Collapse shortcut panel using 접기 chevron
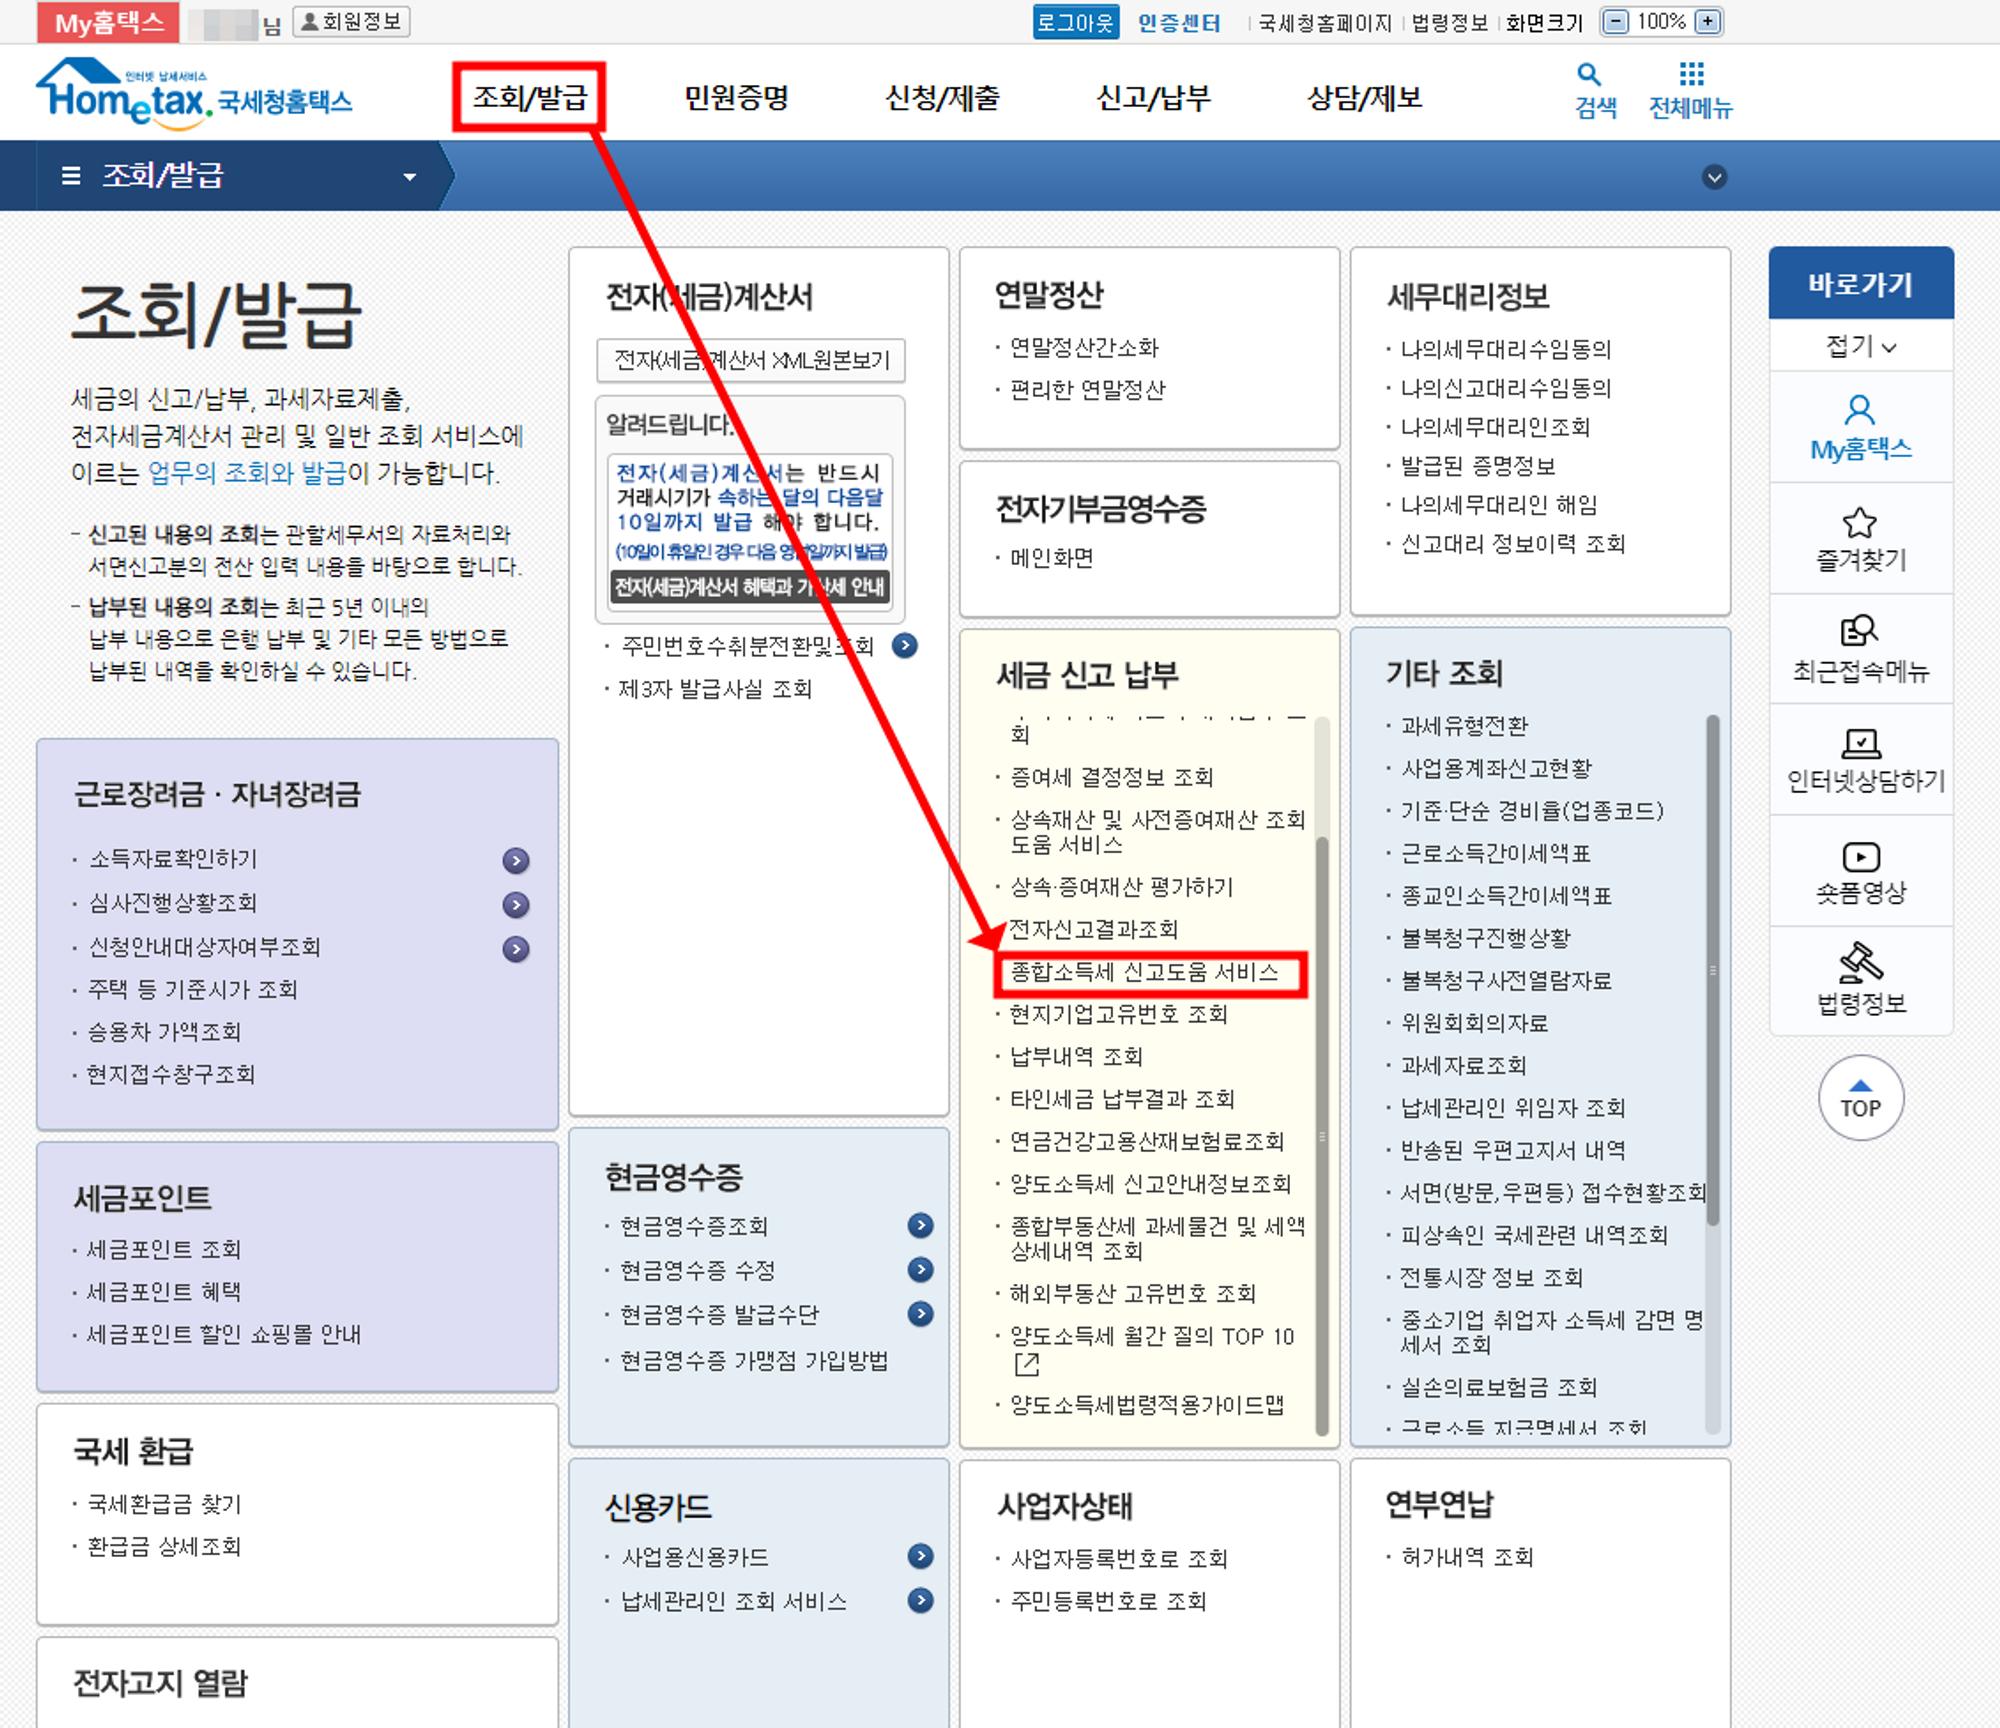2000x1728 pixels. tap(1888, 348)
